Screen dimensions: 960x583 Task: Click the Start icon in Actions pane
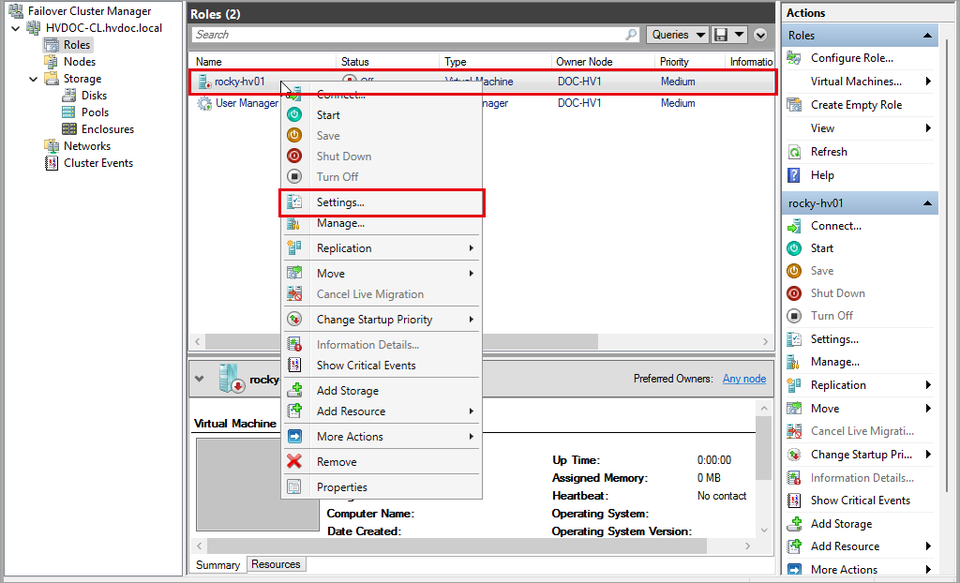click(x=794, y=249)
